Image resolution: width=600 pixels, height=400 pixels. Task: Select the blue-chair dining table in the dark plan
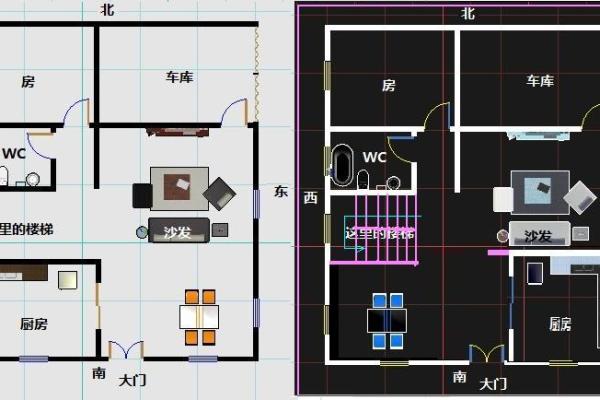tap(386, 320)
